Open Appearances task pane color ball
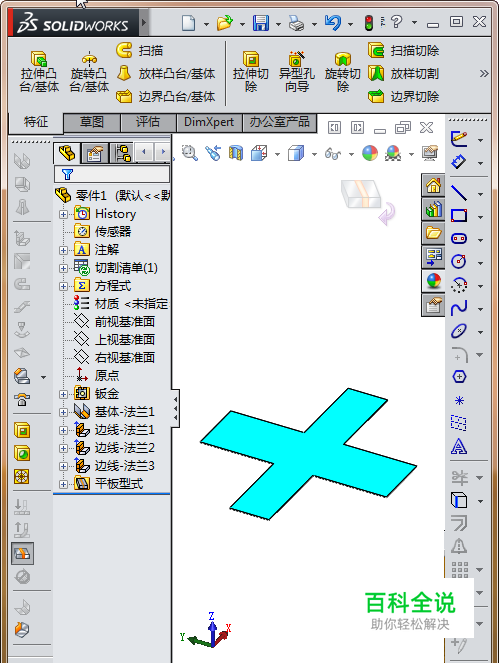The width and height of the screenshot is (499, 663). [x=433, y=281]
